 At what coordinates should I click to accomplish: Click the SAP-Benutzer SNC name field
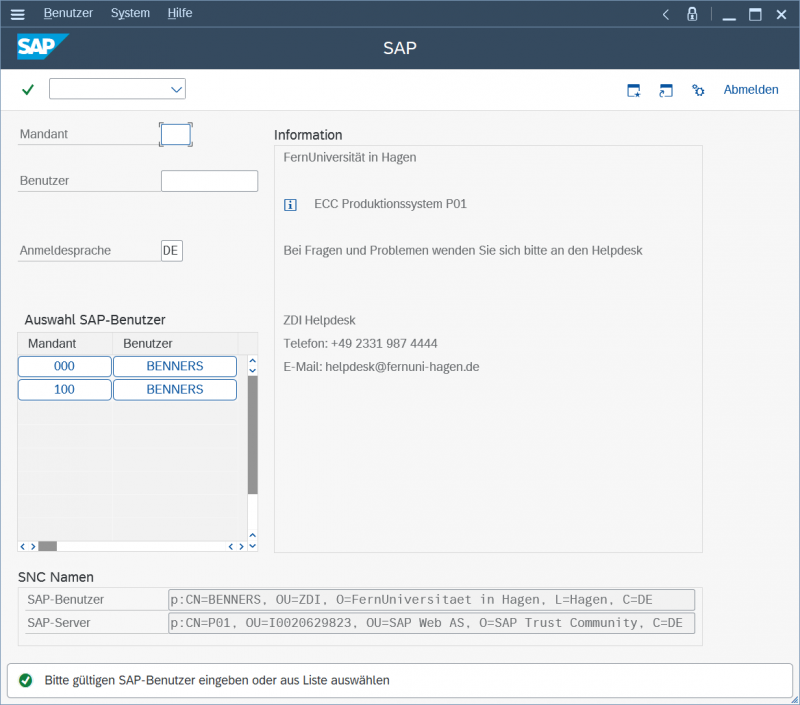(432, 600)
